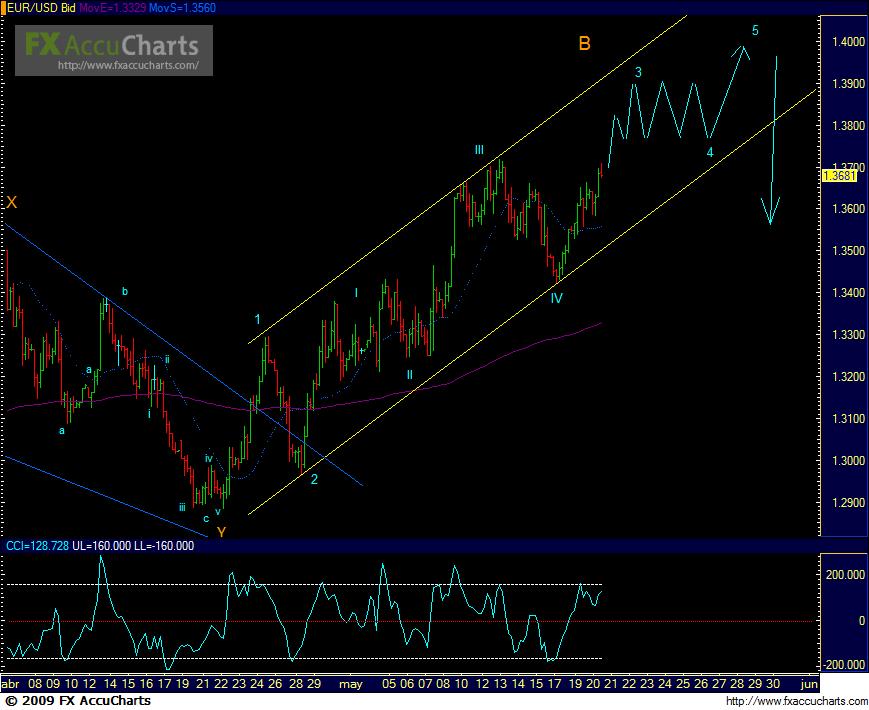
Task: Select the wave III label at channel top
Action: pyautogui.click(x=480, y=149)
